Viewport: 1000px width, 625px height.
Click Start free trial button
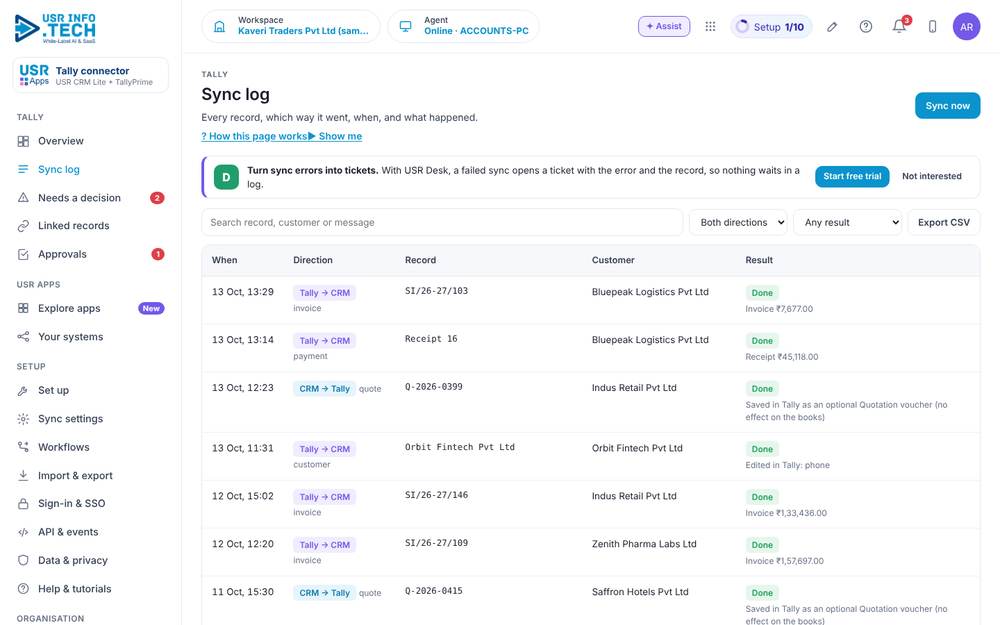[x=852, y=177]
